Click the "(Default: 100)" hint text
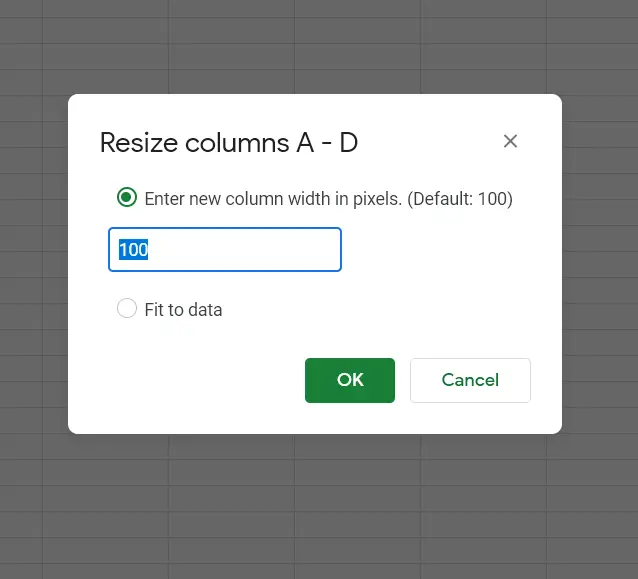Viewport: 638px width, 579px height. (460, 199)
